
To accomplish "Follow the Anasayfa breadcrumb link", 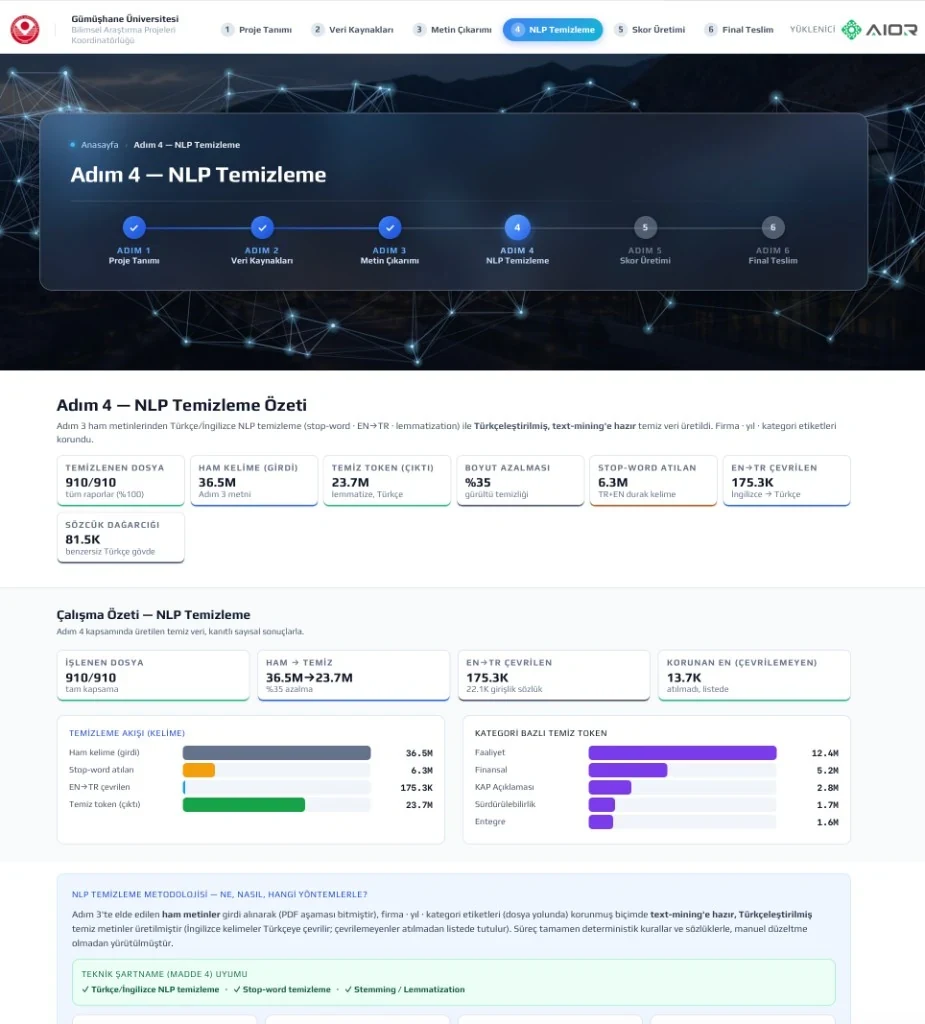I will (x=99, y=145).
